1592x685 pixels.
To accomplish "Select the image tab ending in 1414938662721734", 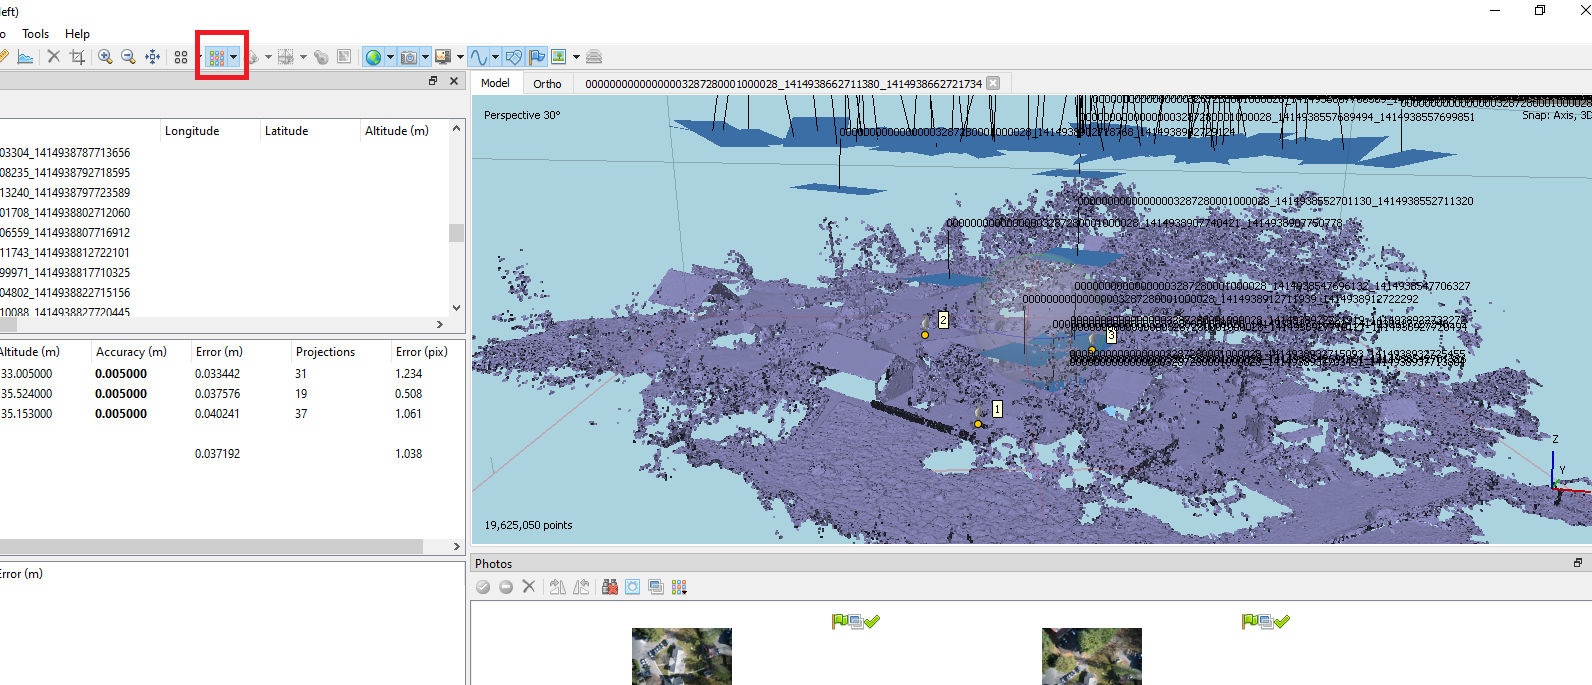I will coord(783,84).
